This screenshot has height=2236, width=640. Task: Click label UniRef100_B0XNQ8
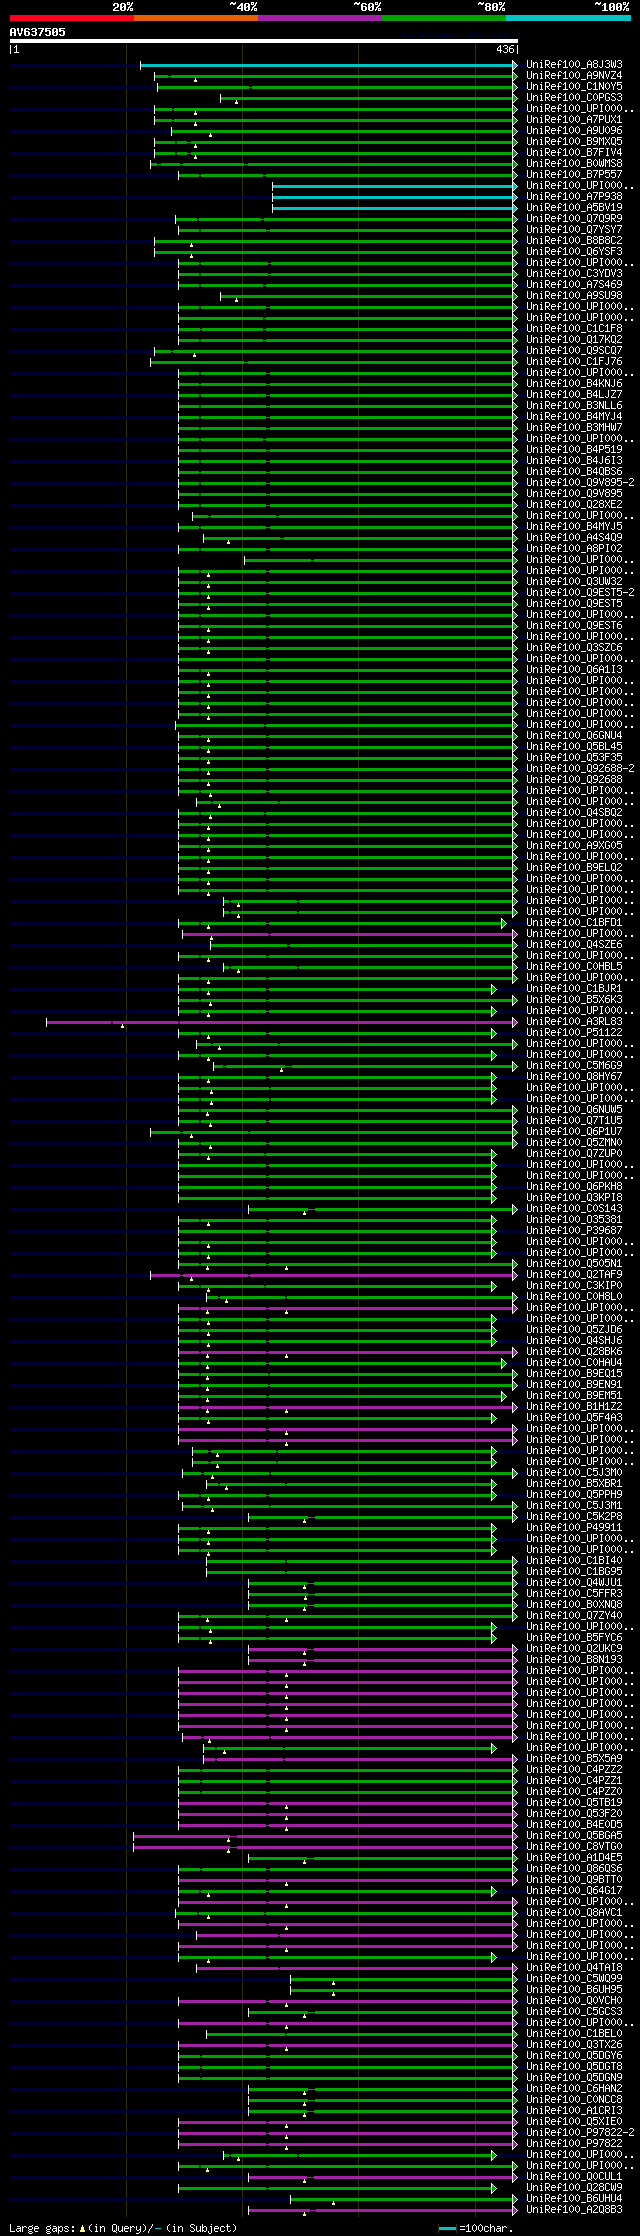point(574,1605)
